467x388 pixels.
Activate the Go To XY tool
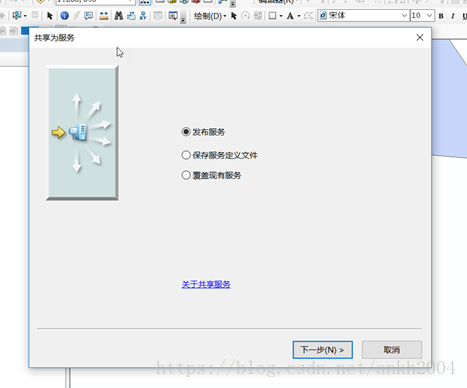point(143,16)
